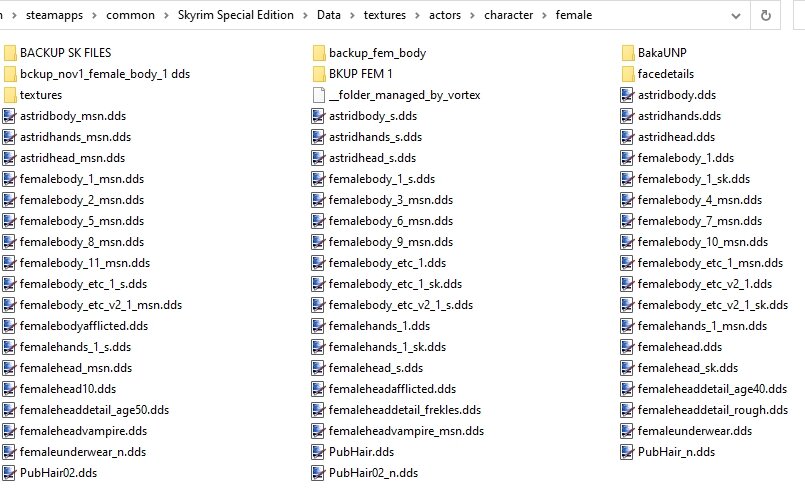Screen dimensions: 805x491
Task: Select the femaleunderwear.dds file icon
Action: point(627,431)
